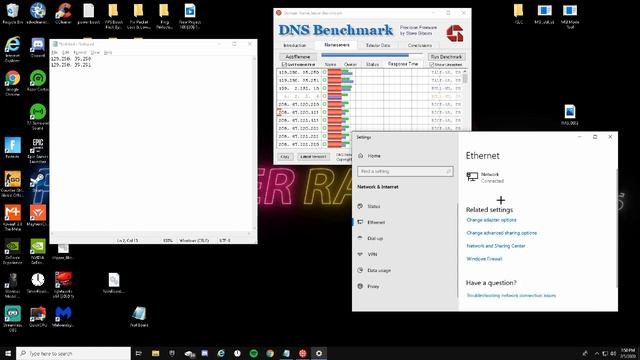Open Network and Sharing Center link

click(x=496, y=246)
